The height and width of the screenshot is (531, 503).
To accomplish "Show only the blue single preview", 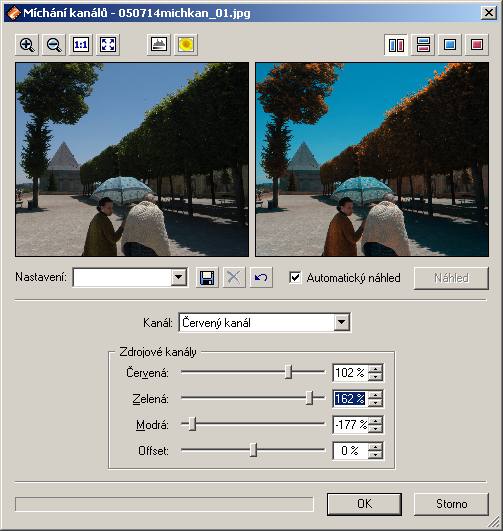I will point(450,45).
